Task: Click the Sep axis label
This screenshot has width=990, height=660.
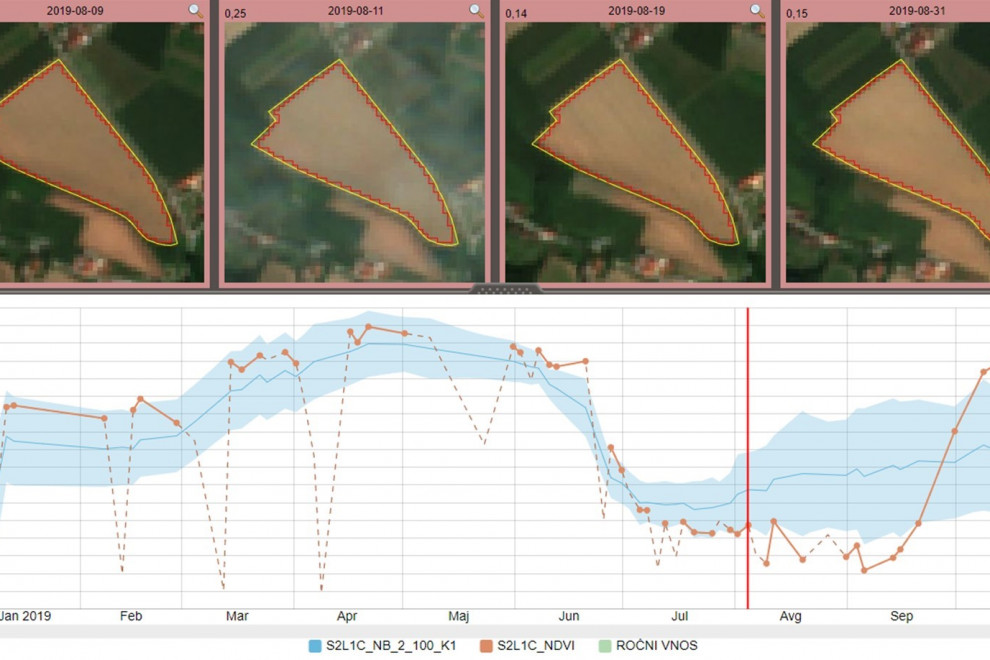Action: 901,616
